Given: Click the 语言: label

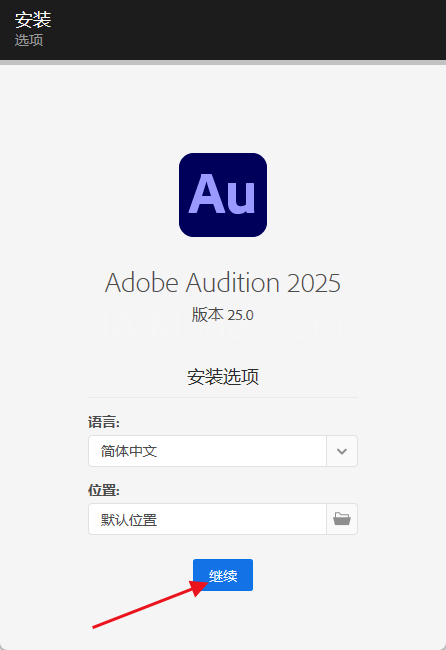Looking at the screenshot, I should (x=104, y=422).
